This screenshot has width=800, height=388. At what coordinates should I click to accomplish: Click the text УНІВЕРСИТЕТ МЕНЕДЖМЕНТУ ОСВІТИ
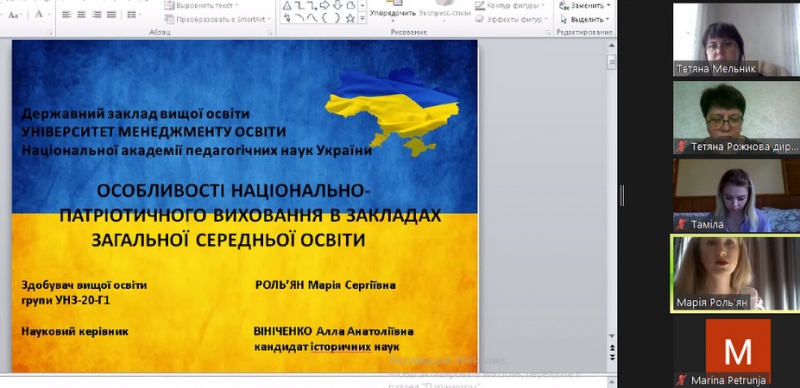click(154, 132)
